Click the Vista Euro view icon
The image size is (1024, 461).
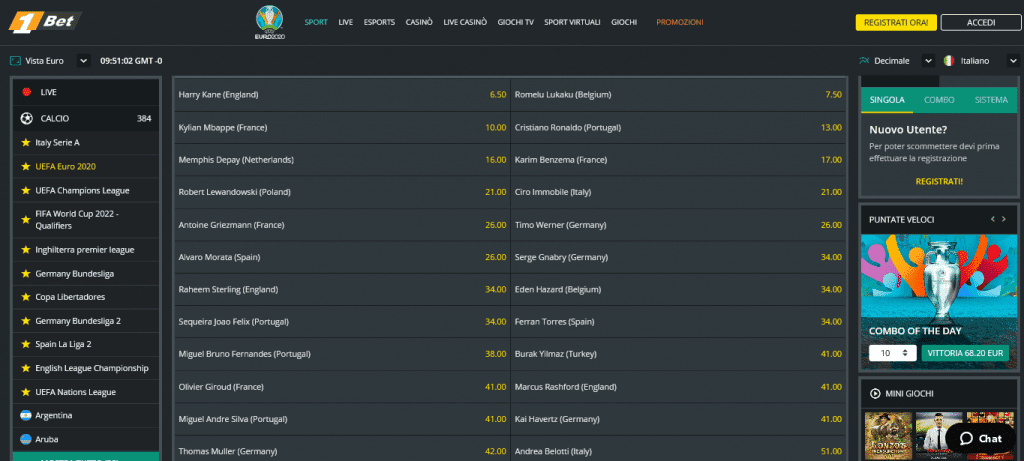[x=15, y=61]
